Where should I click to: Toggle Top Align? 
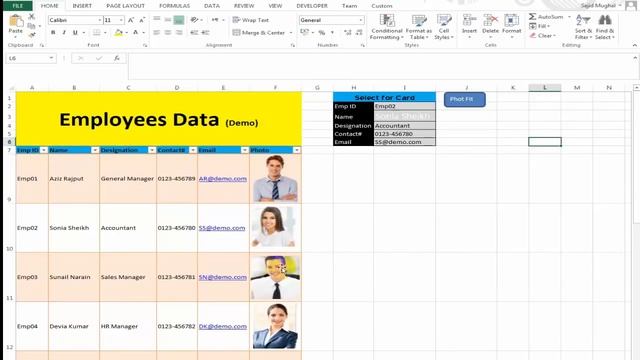tap(157, 20)
